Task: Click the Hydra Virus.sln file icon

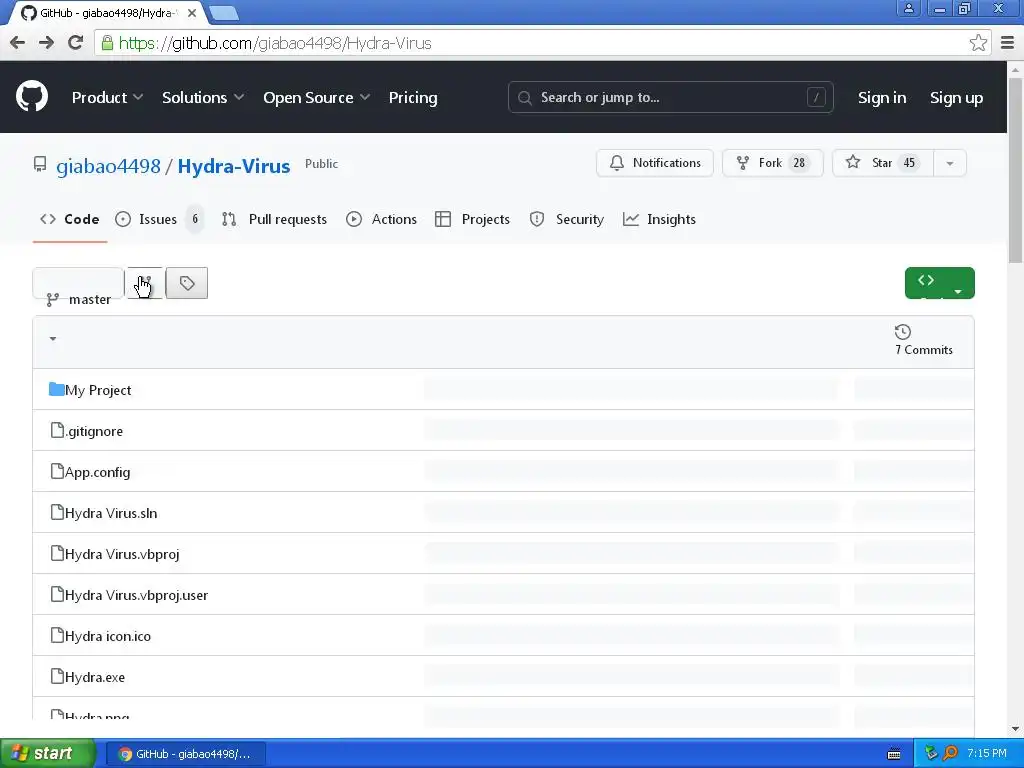Action: 57,513
